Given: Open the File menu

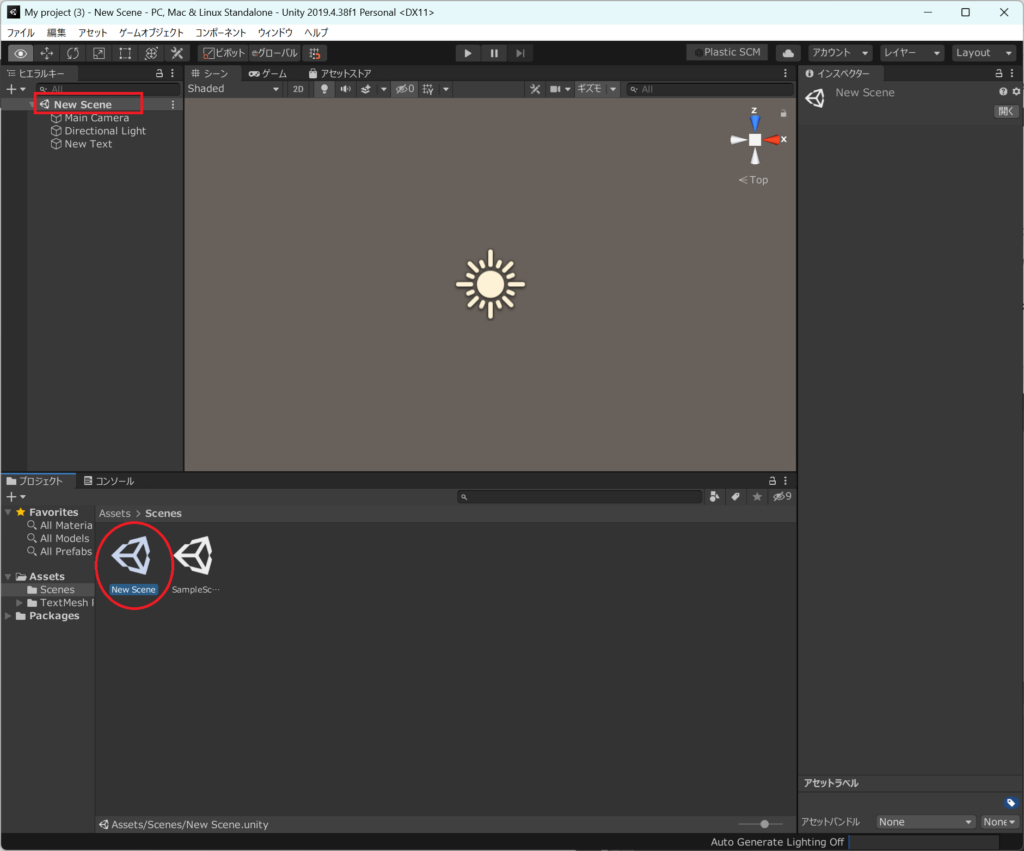Looking at the screenshot, I should click(21, 33).
